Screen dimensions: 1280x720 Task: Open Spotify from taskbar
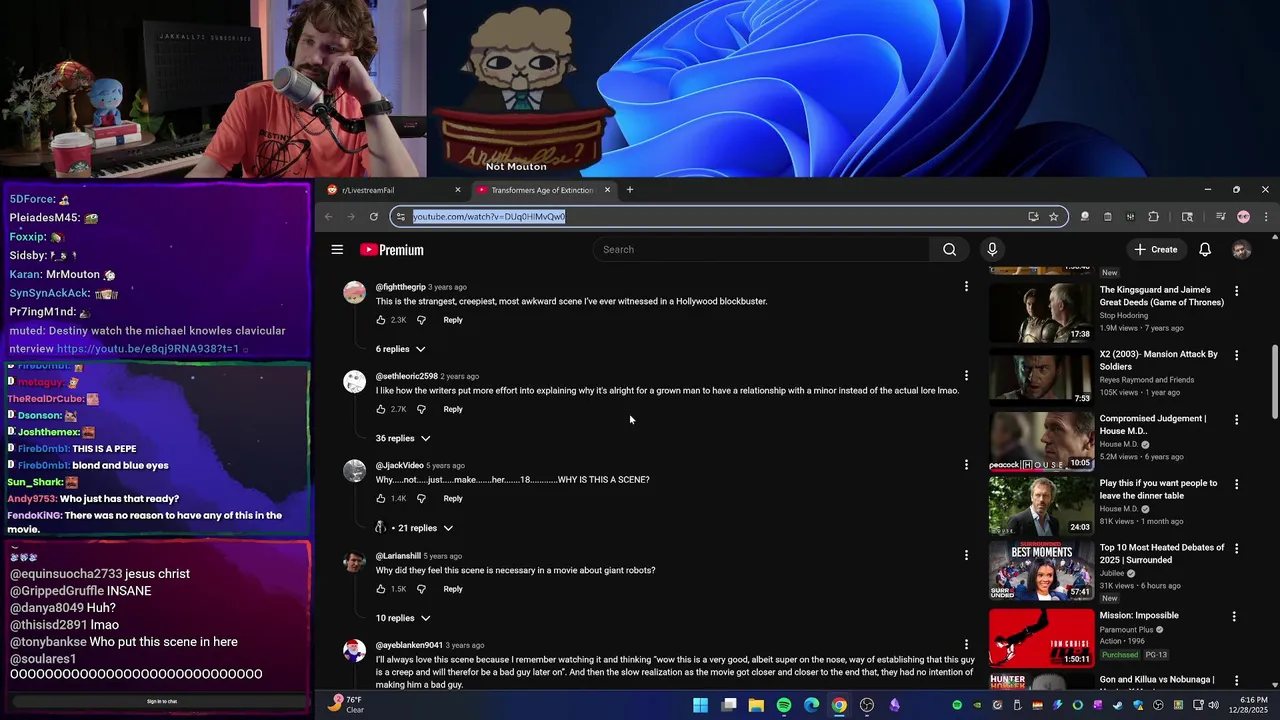(x=784, y=705)
